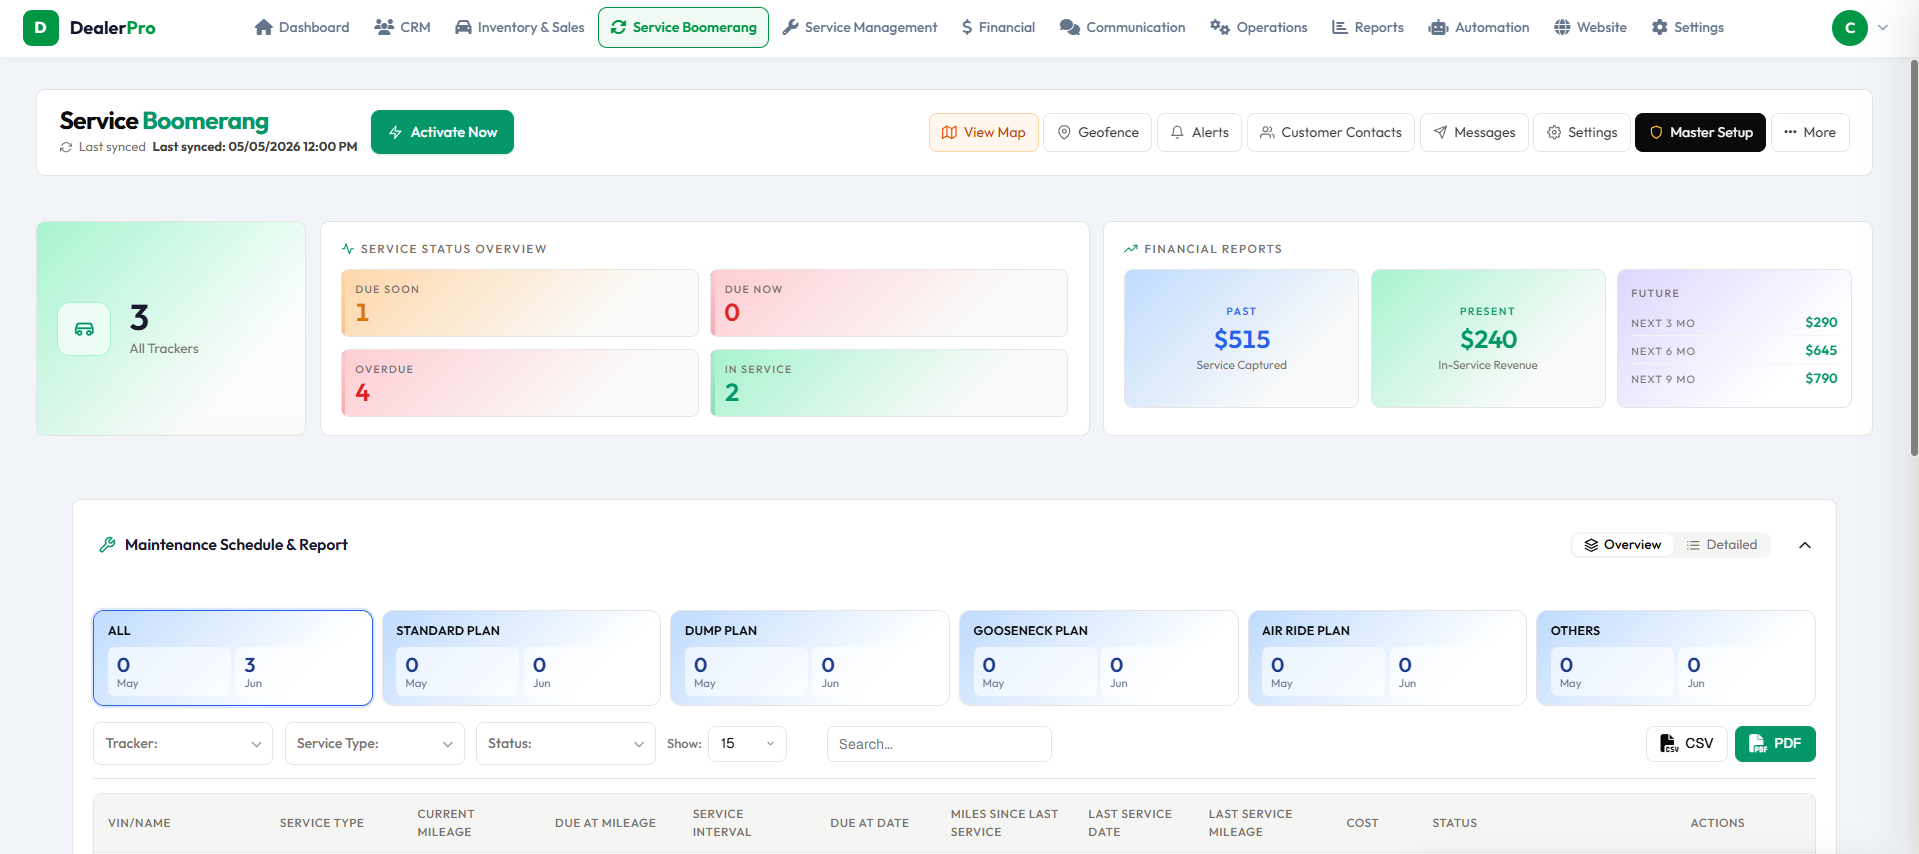Export table as PDF
The image size is (1919, 854).
pos(1775,744)
